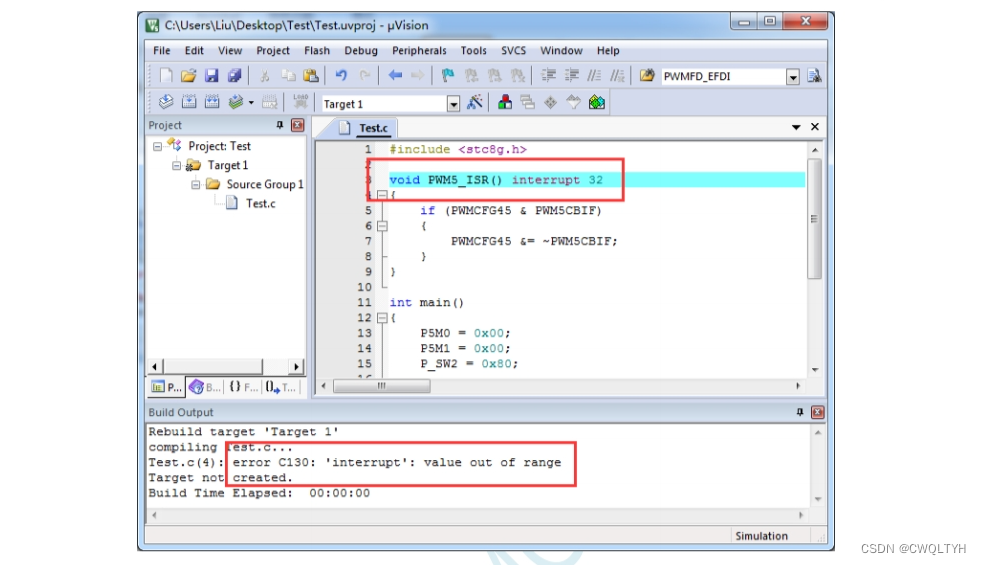The height and width of the screenshot is (565, 981).
Task: Indent the selected lines
Action: click(549, 76)
